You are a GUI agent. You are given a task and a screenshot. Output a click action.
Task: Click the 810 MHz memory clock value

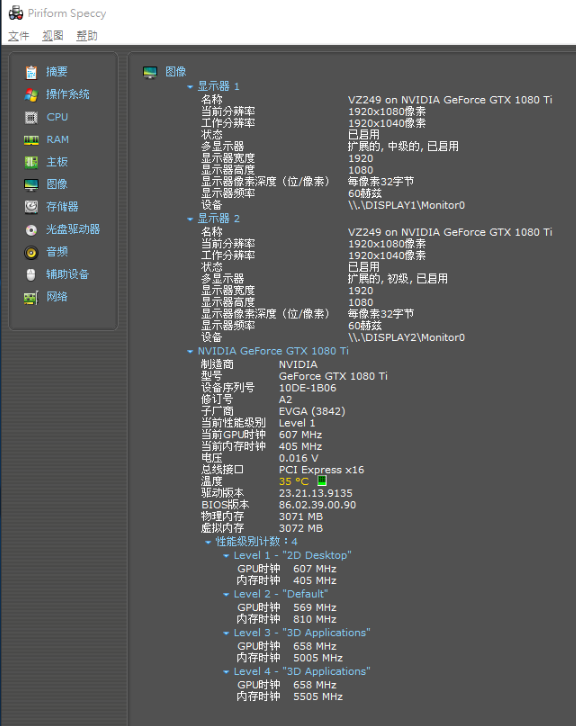pyautogui.click(x=315, y=619)
